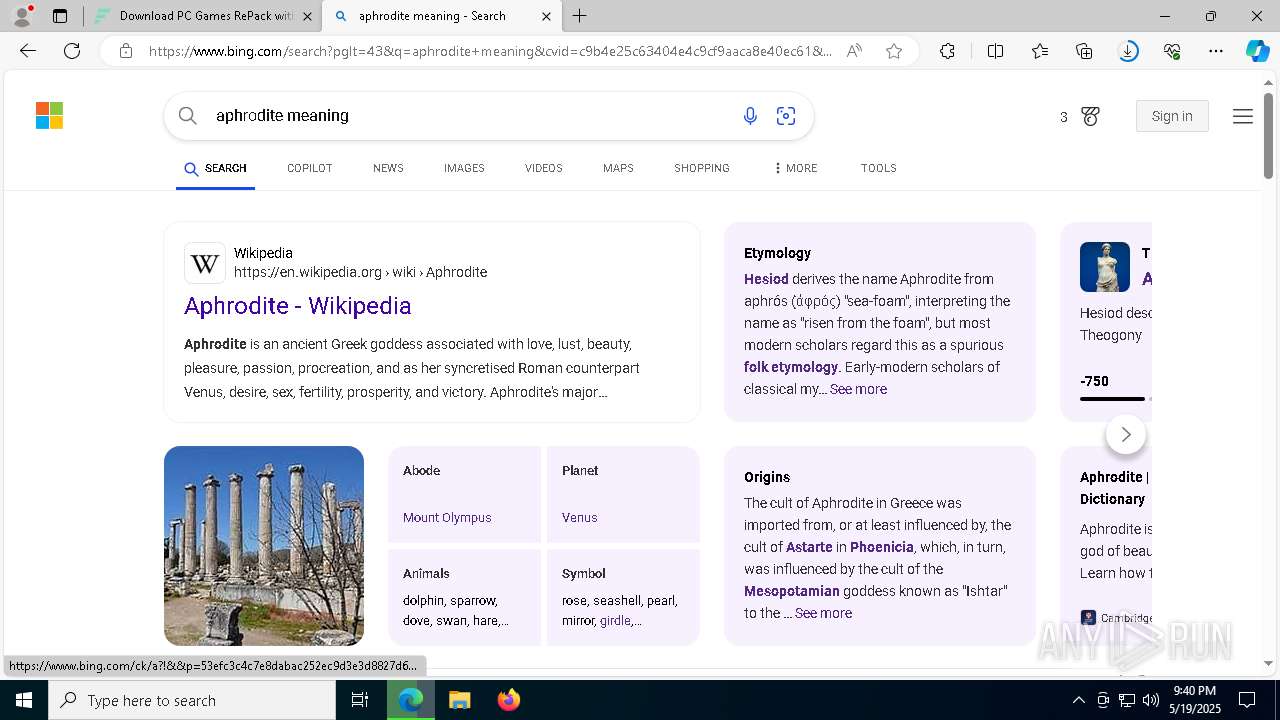This screenshot has width=1280, height=720.
Task: Close the aphrodite meaning tab
Action: point(546,16)
